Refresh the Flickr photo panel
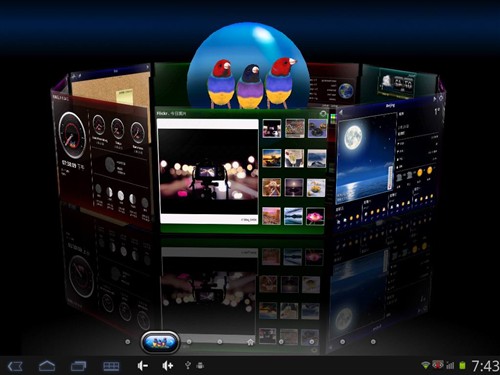500x375 pixels. coord(323,113)
